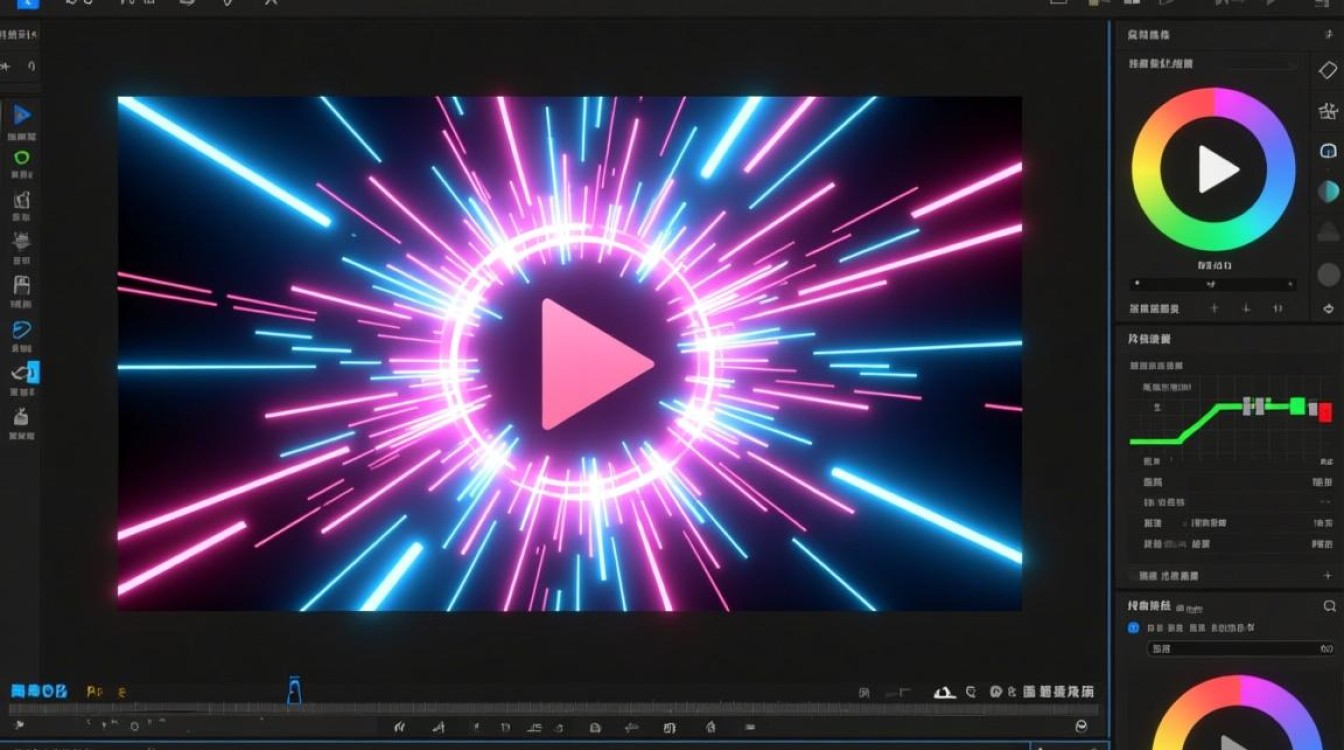This screenshot has width=1344, height=750.
Task: Click the play button inside the upper color wheel
Action: [1216, 169]
